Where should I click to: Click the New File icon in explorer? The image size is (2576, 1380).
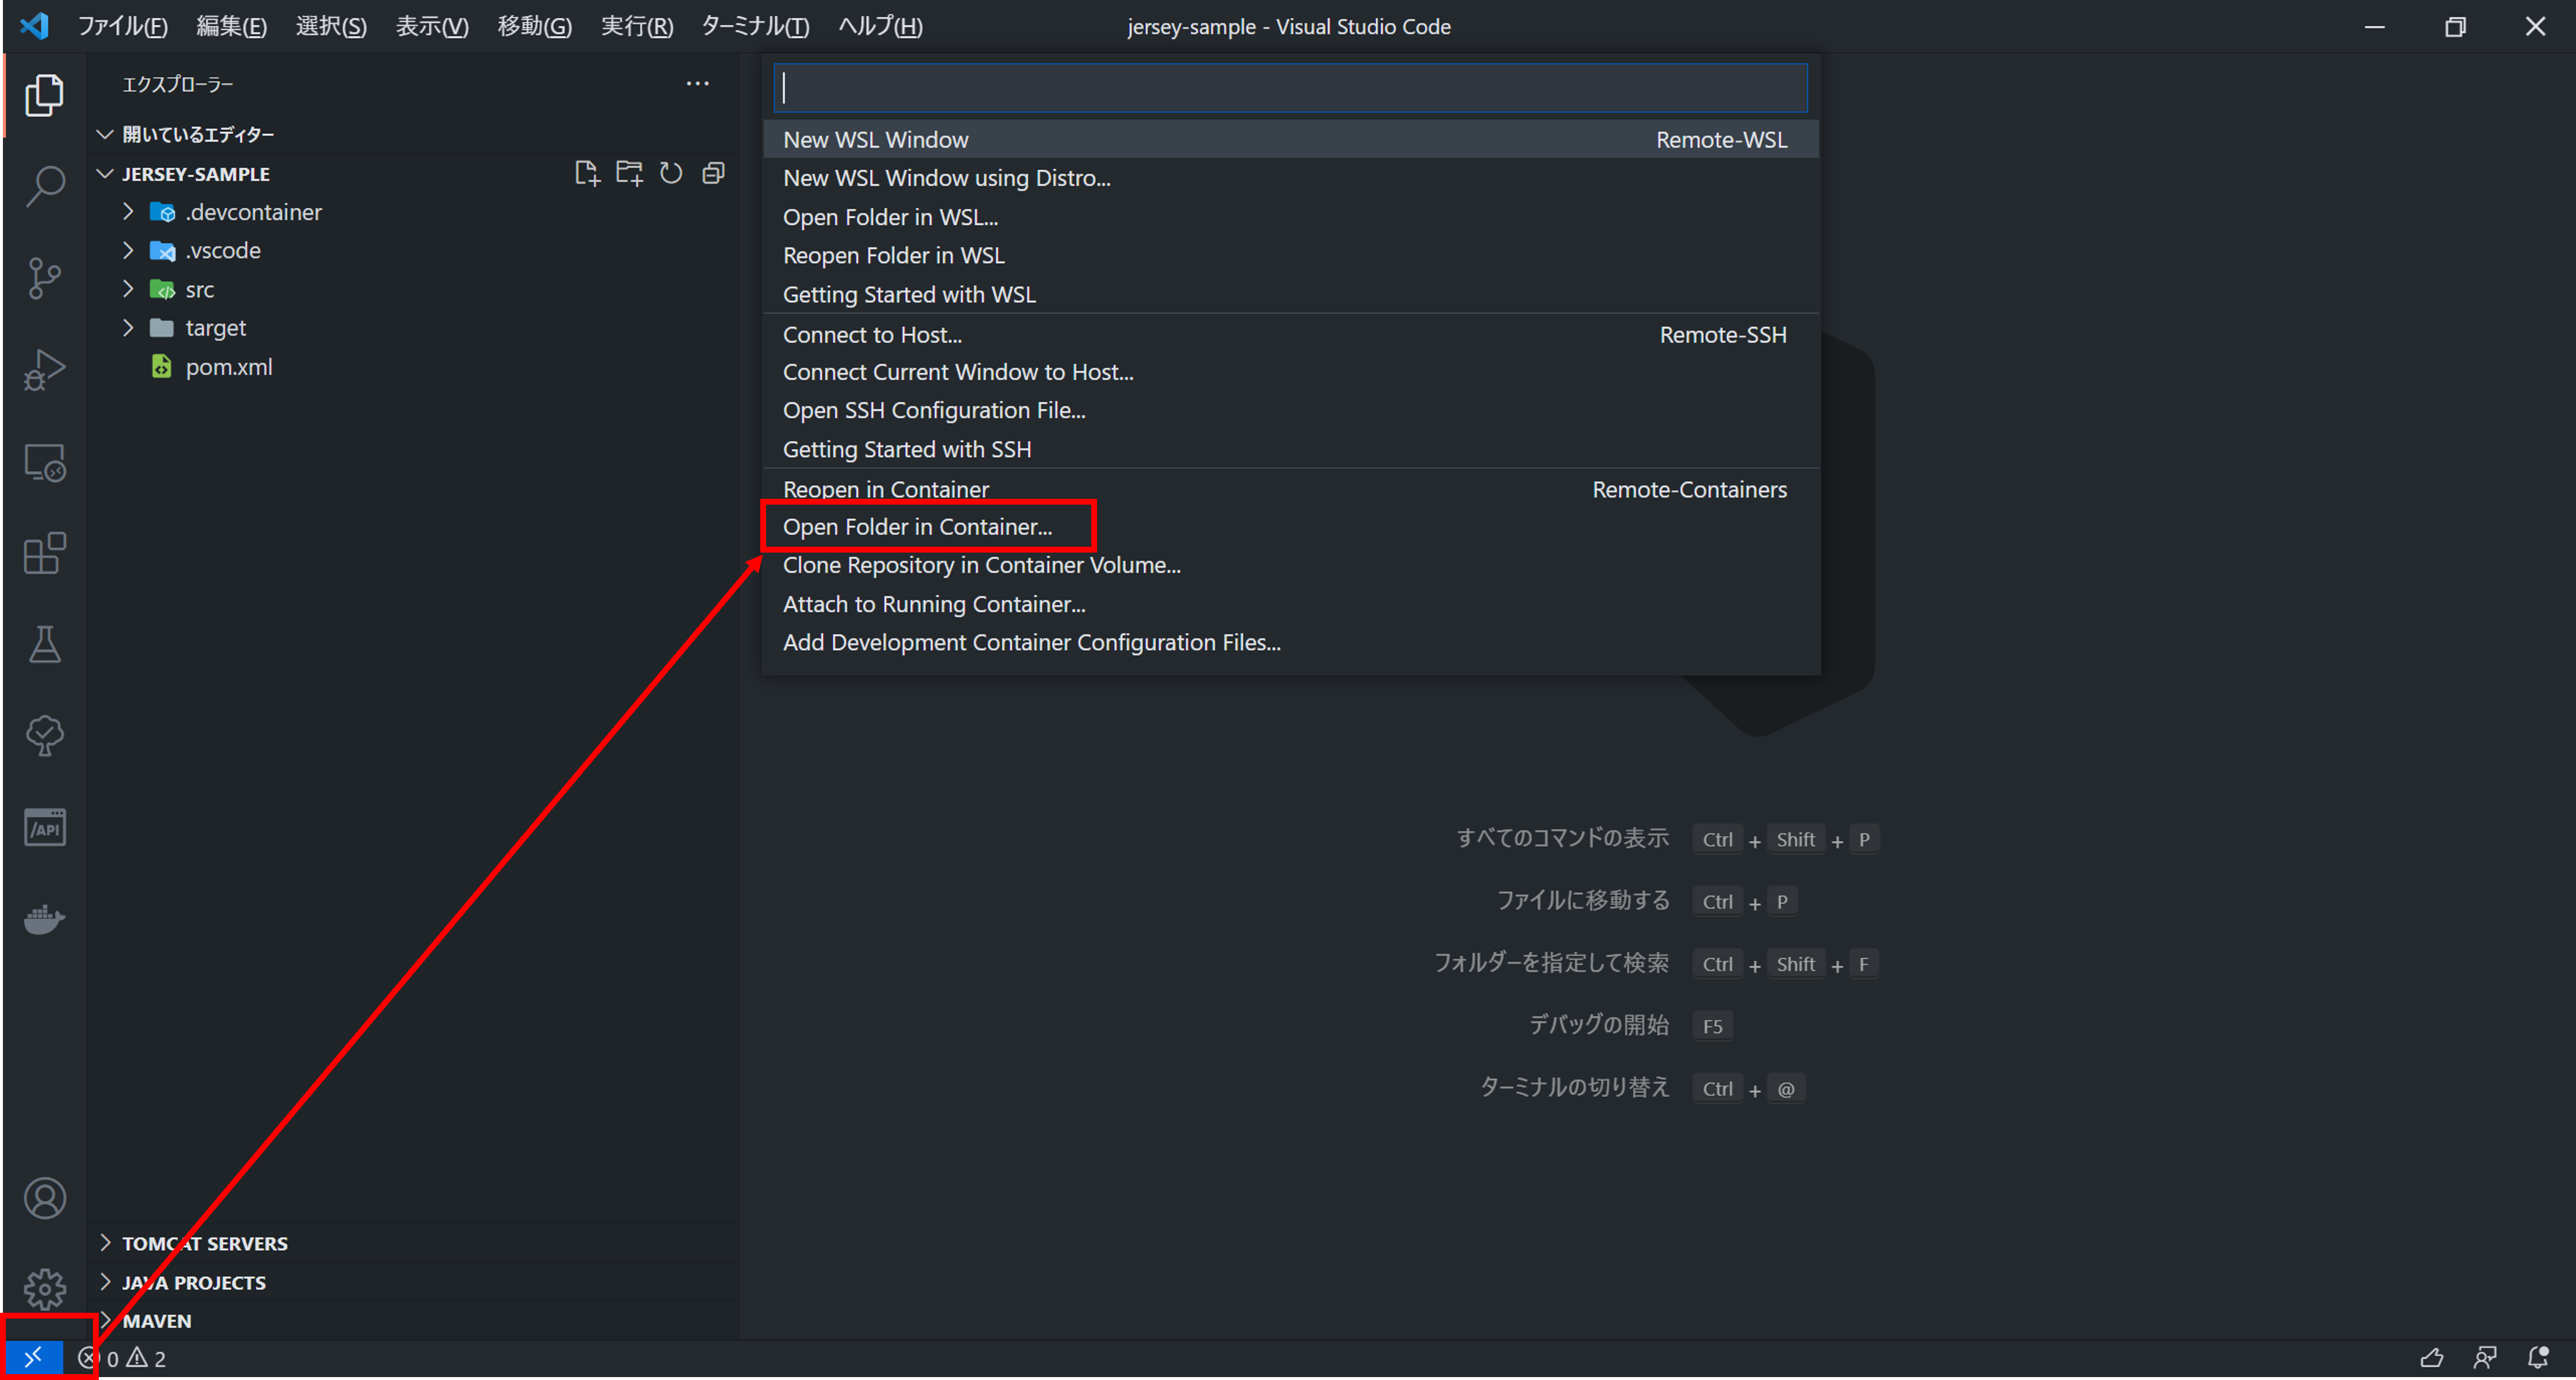coord(587,174)
